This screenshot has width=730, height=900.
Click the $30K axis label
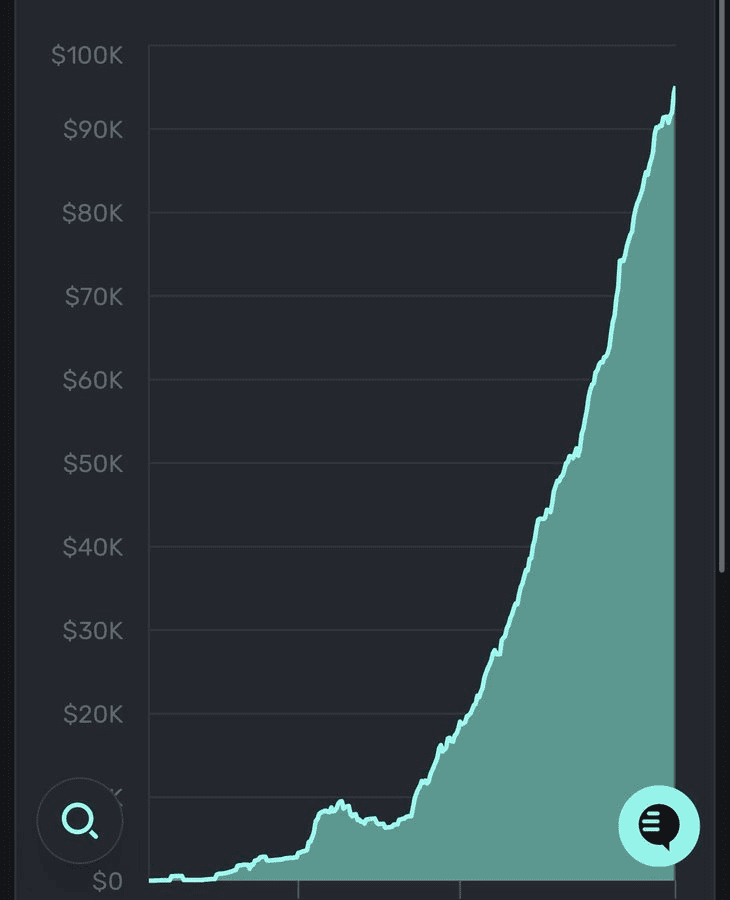pos(92,631)
